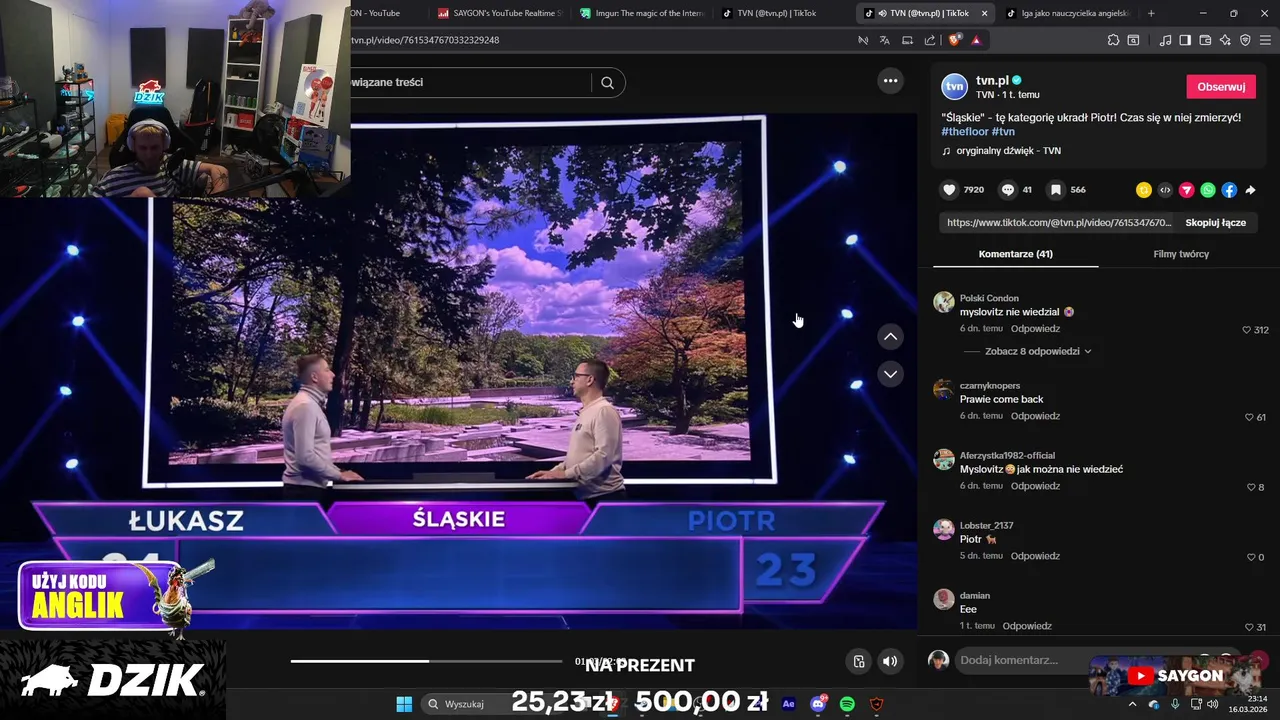Follow tvn.pl with the Obserwuj button

pos(1221,87)
